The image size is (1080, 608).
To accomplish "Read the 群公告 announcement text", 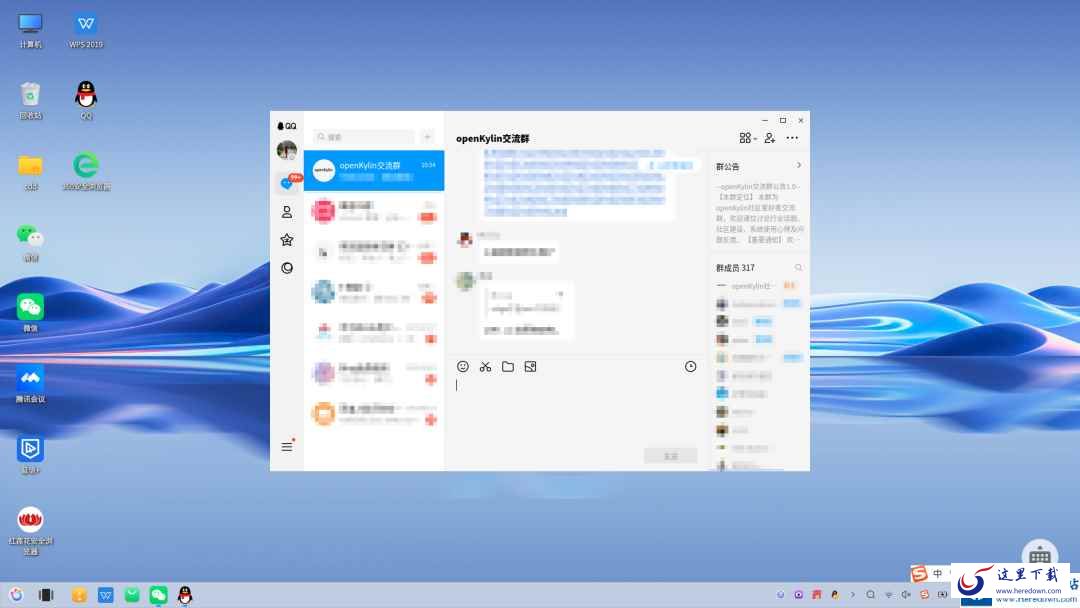I will (759, 213).
